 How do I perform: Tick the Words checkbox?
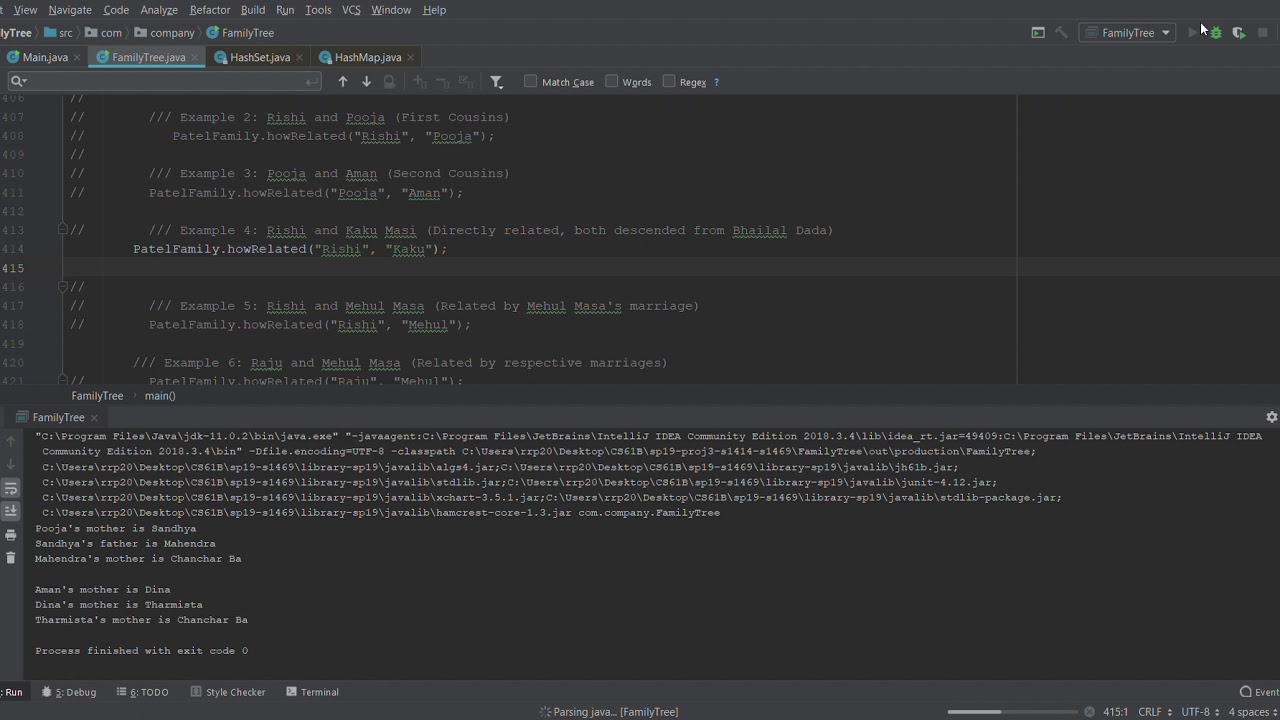[x=611, y=82]
